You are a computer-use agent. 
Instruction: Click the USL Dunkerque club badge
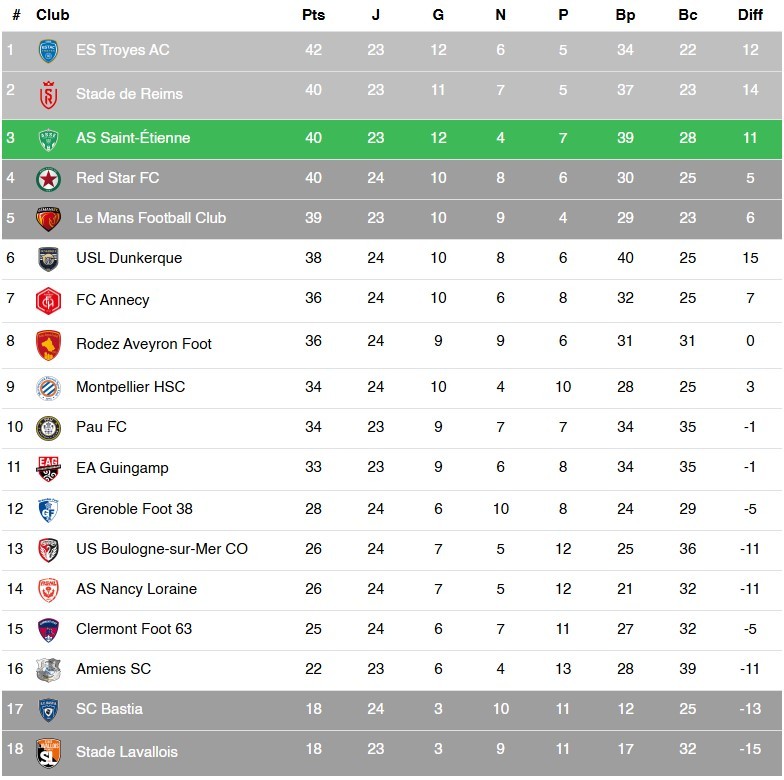point(48,259)
